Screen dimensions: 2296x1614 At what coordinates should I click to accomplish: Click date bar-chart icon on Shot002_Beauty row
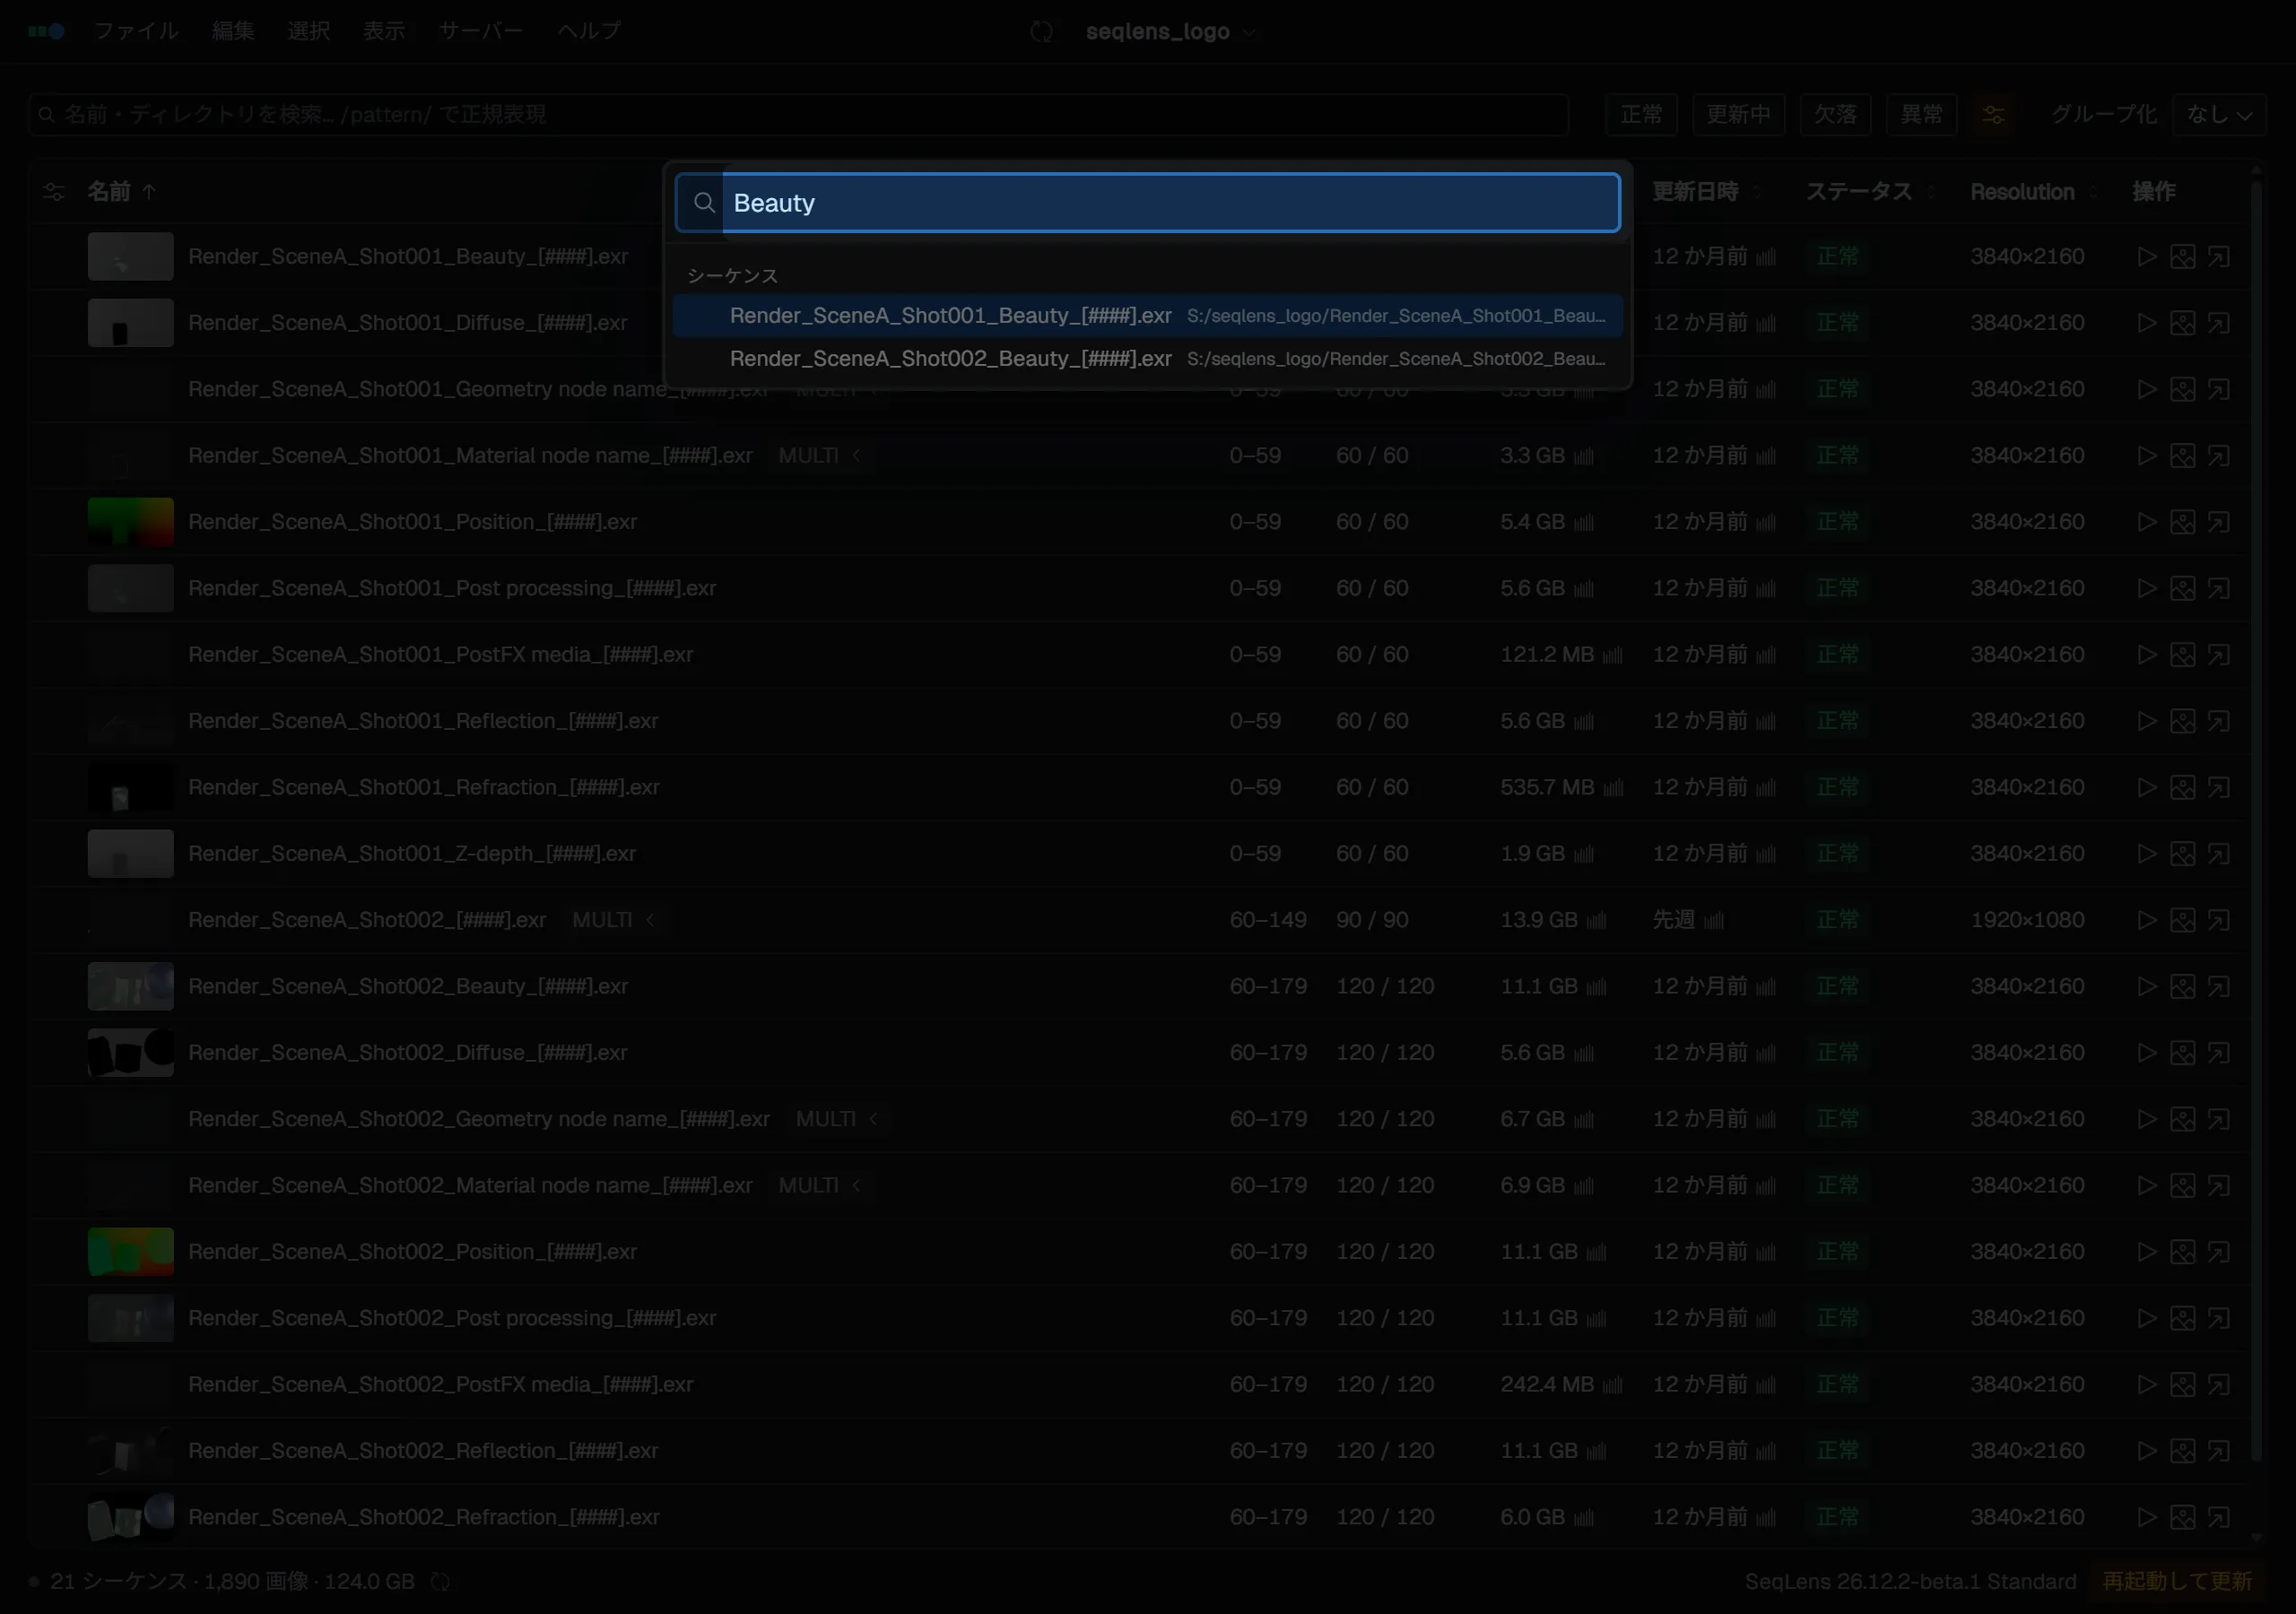click(x=1766, y=987)
